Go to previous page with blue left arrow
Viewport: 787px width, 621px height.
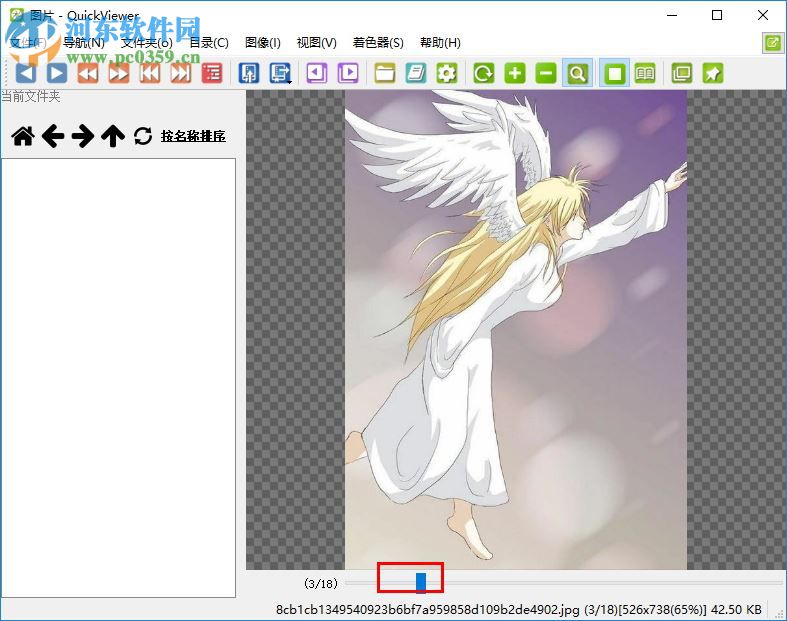26,73
